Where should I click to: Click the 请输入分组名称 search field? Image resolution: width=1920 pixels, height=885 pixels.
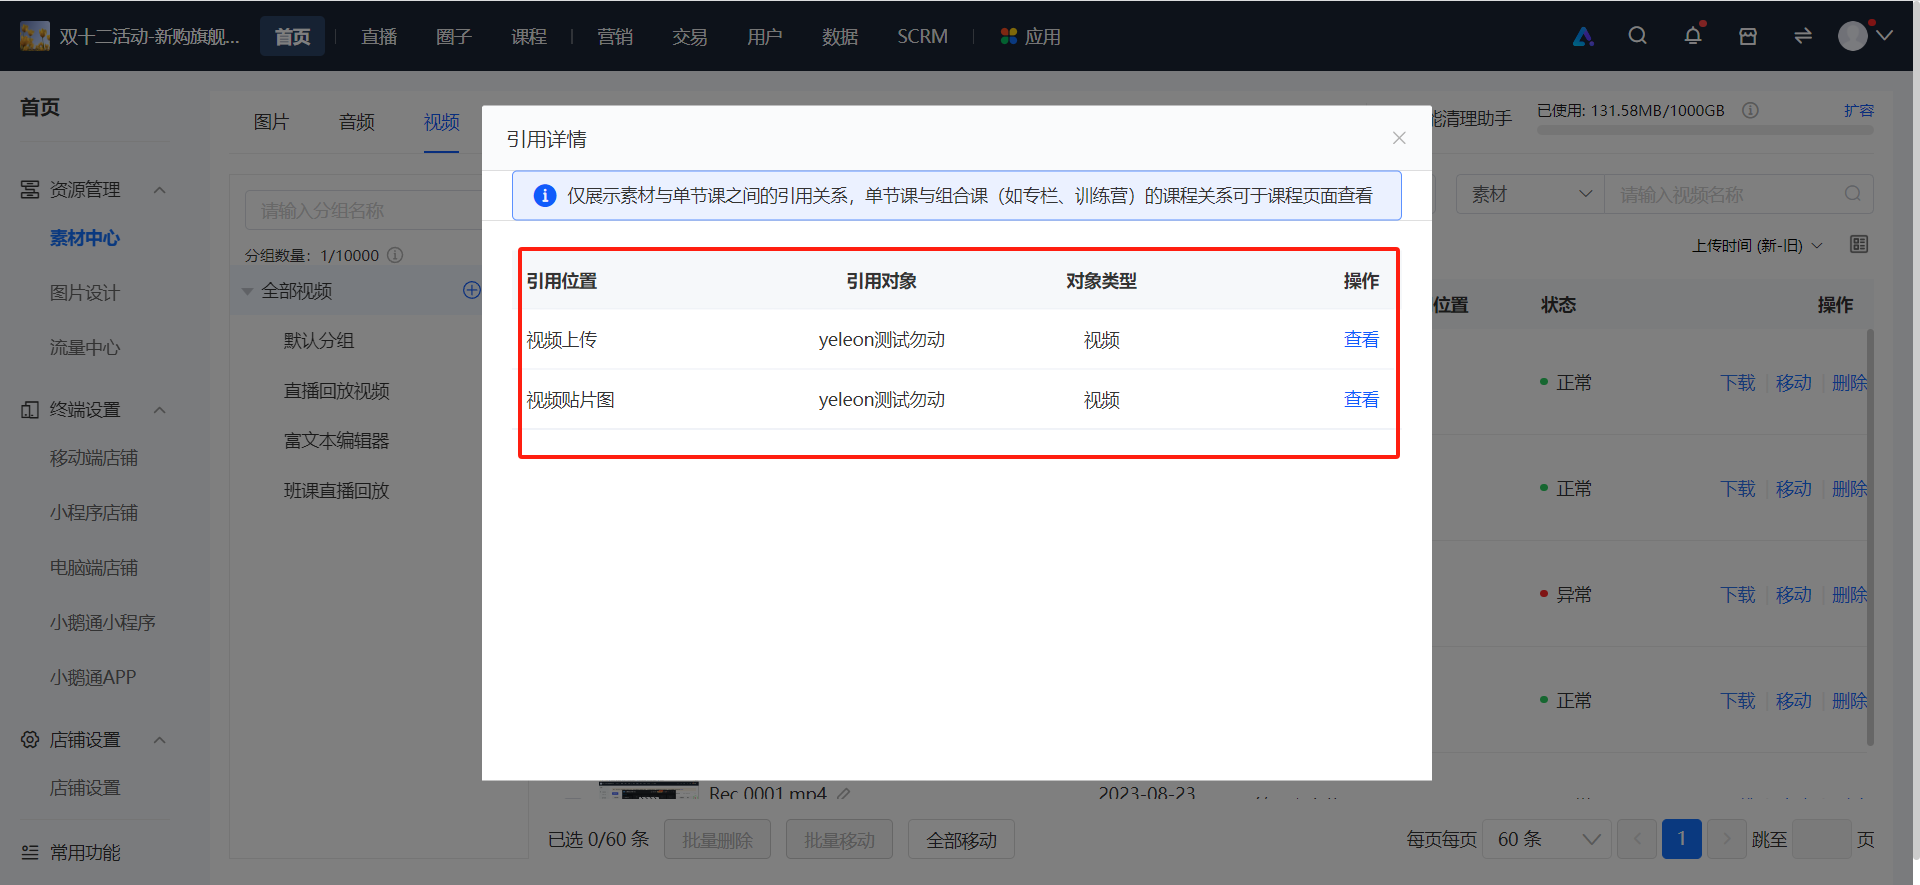[x=364, y=211]
